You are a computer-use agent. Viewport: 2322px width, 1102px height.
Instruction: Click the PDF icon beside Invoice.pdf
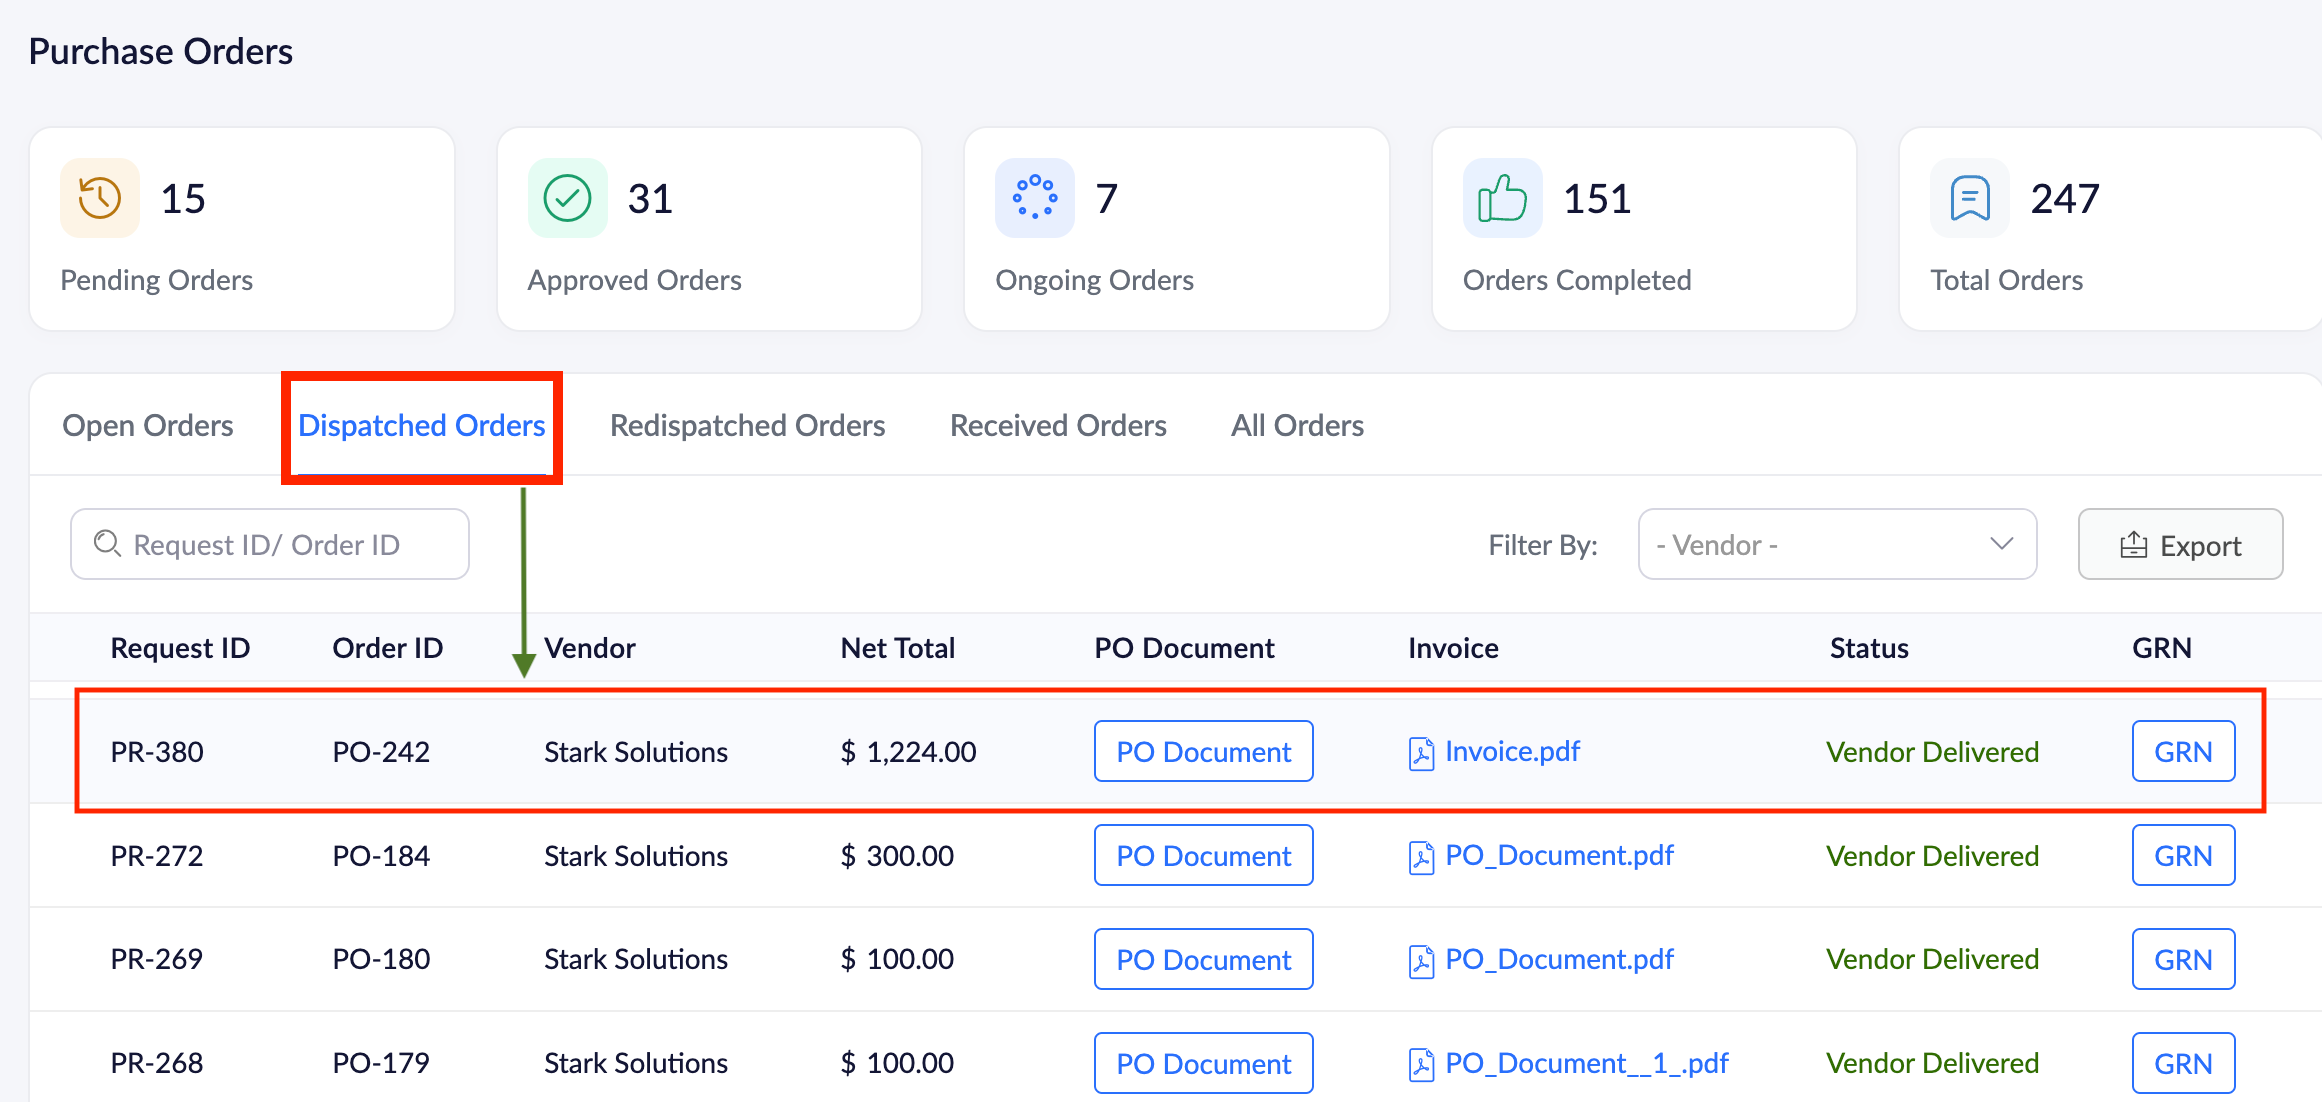pos(1421,753)
